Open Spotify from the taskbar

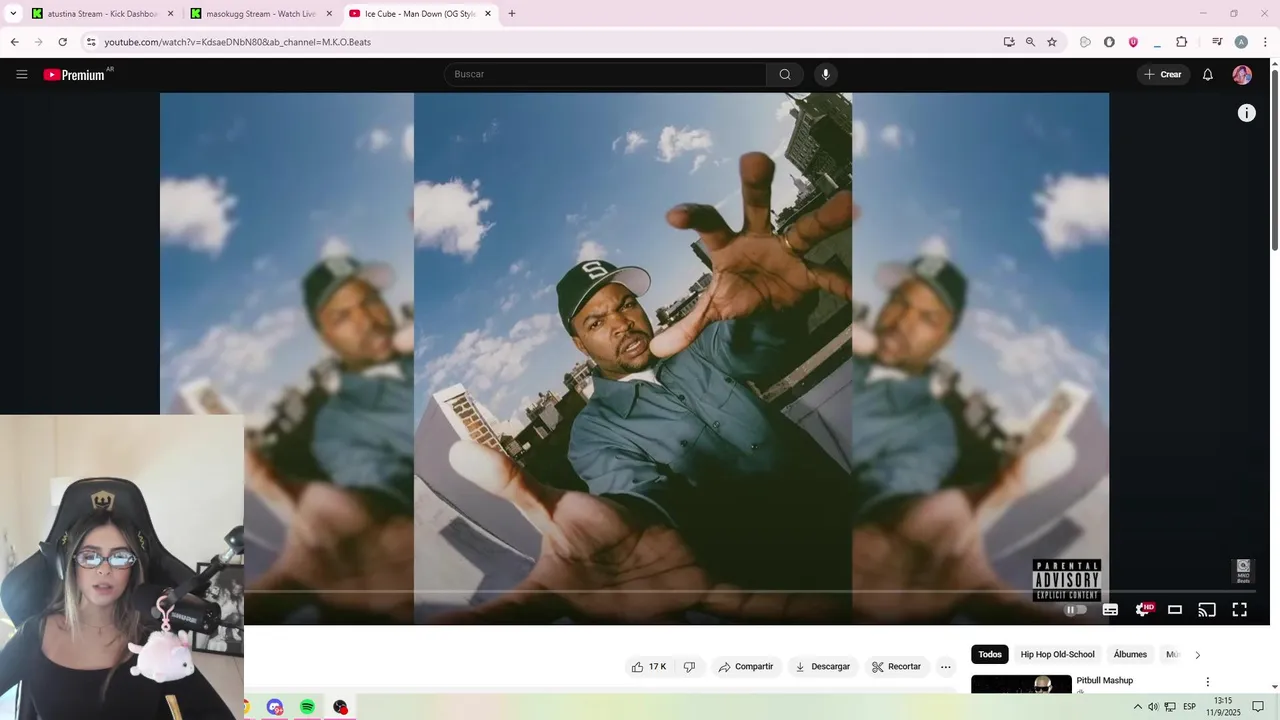tap(307, 707)
